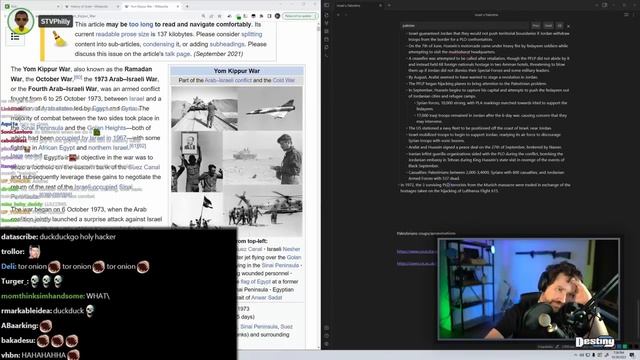Follow the 'splitting' link
The height and width of the screenshot is (360, 640).
point(251,34)
